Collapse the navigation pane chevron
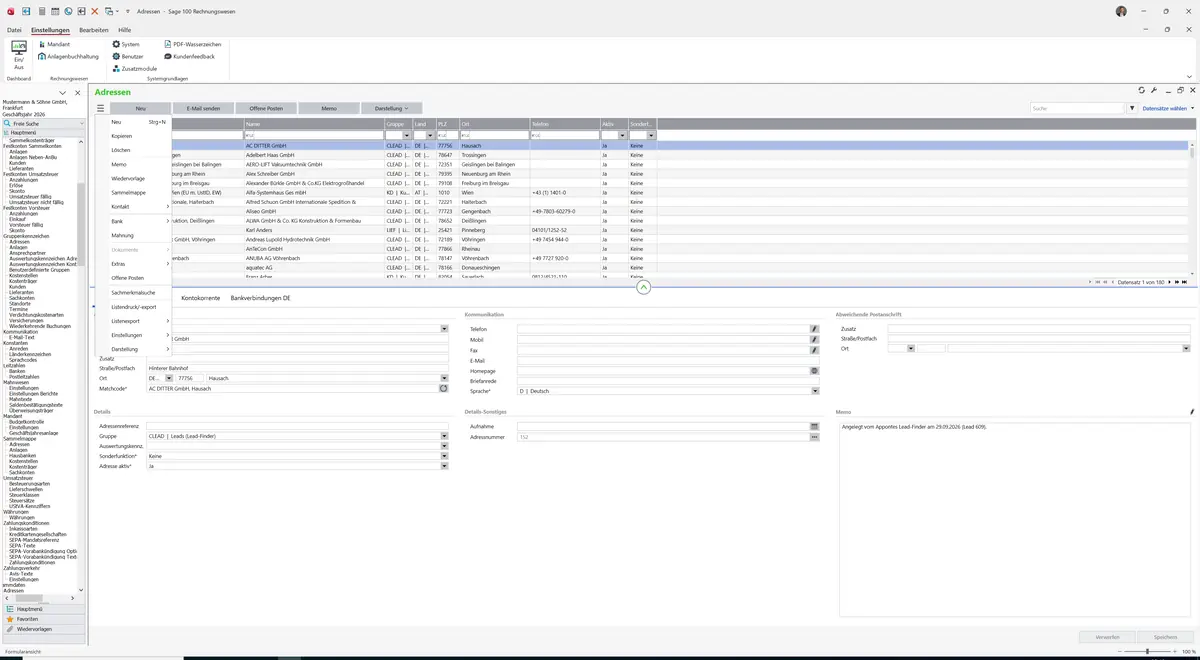 click(62, 93)
